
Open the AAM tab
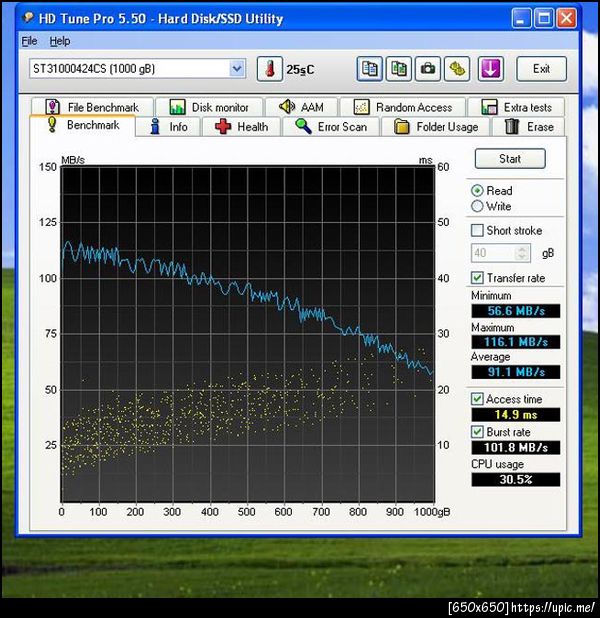(302, 107)
